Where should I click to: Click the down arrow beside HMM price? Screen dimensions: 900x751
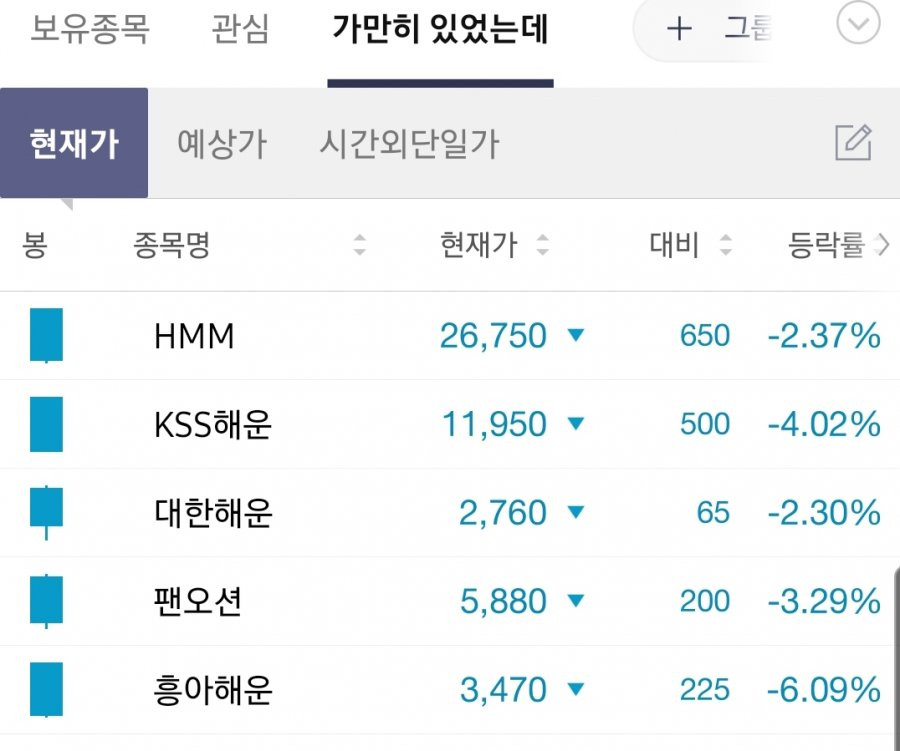pyautogui.click(x=576, y=335)
